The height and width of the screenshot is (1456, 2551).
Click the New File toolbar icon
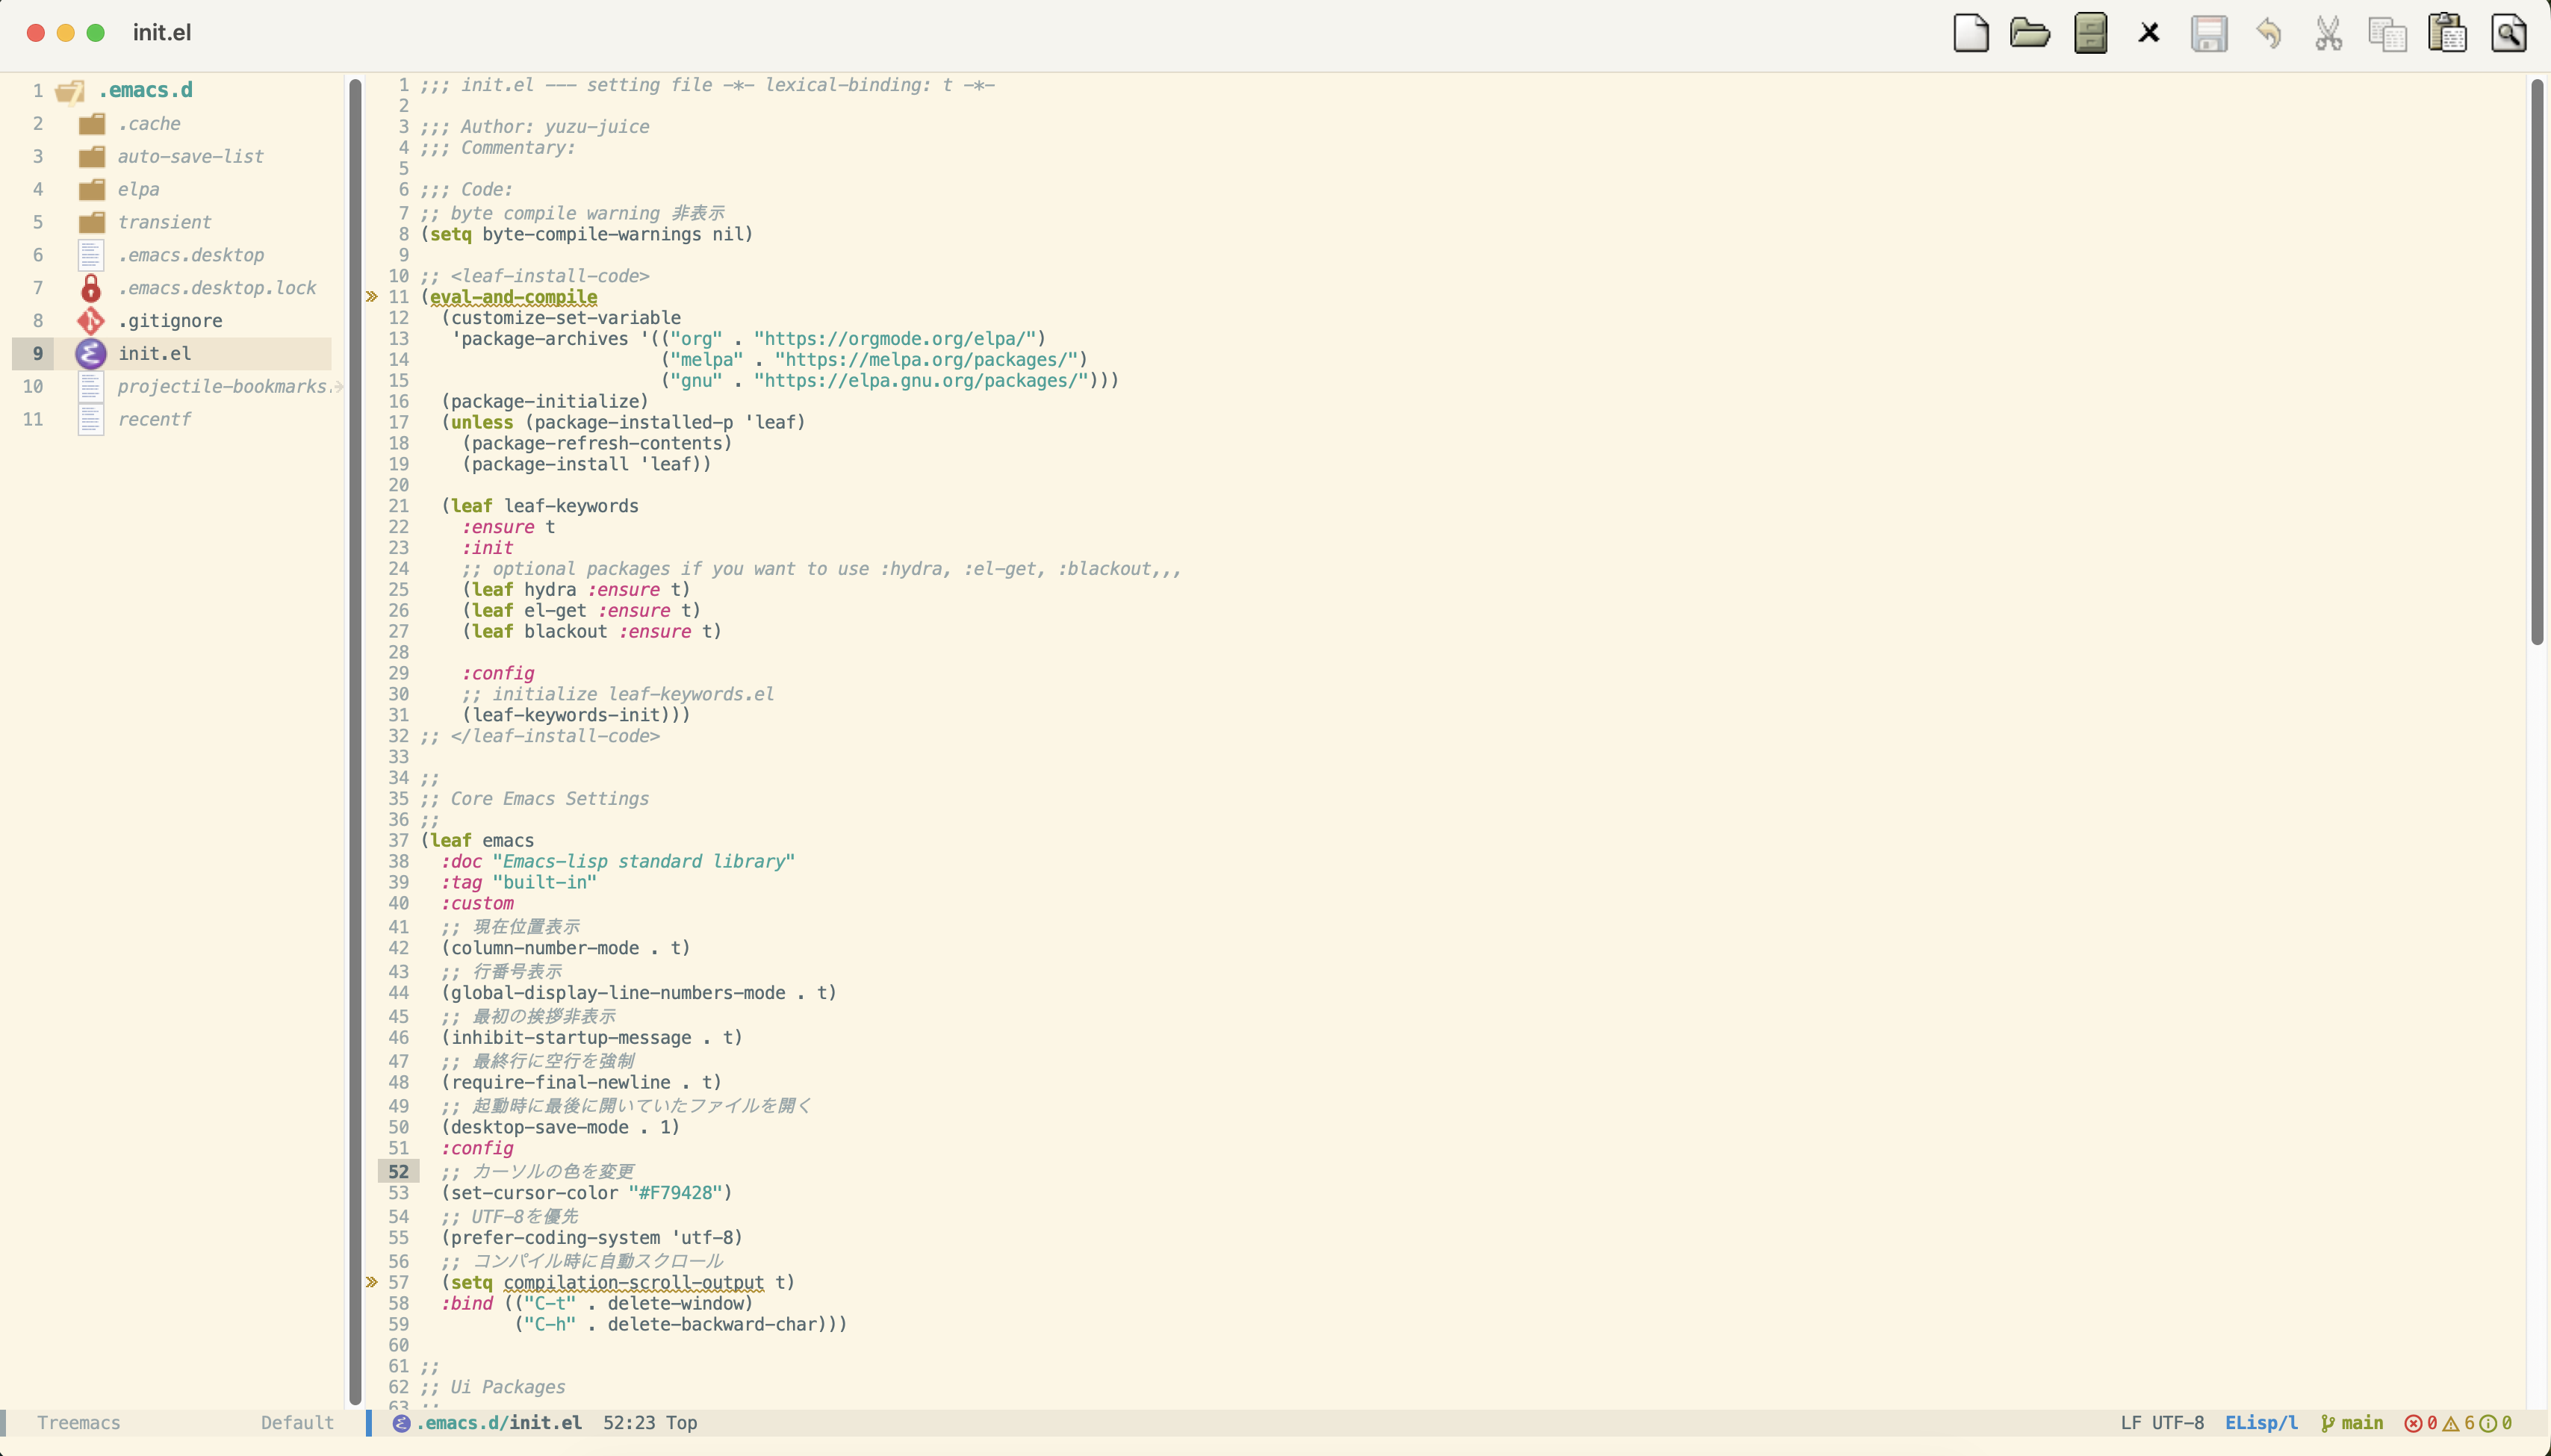coord(1970,33)
